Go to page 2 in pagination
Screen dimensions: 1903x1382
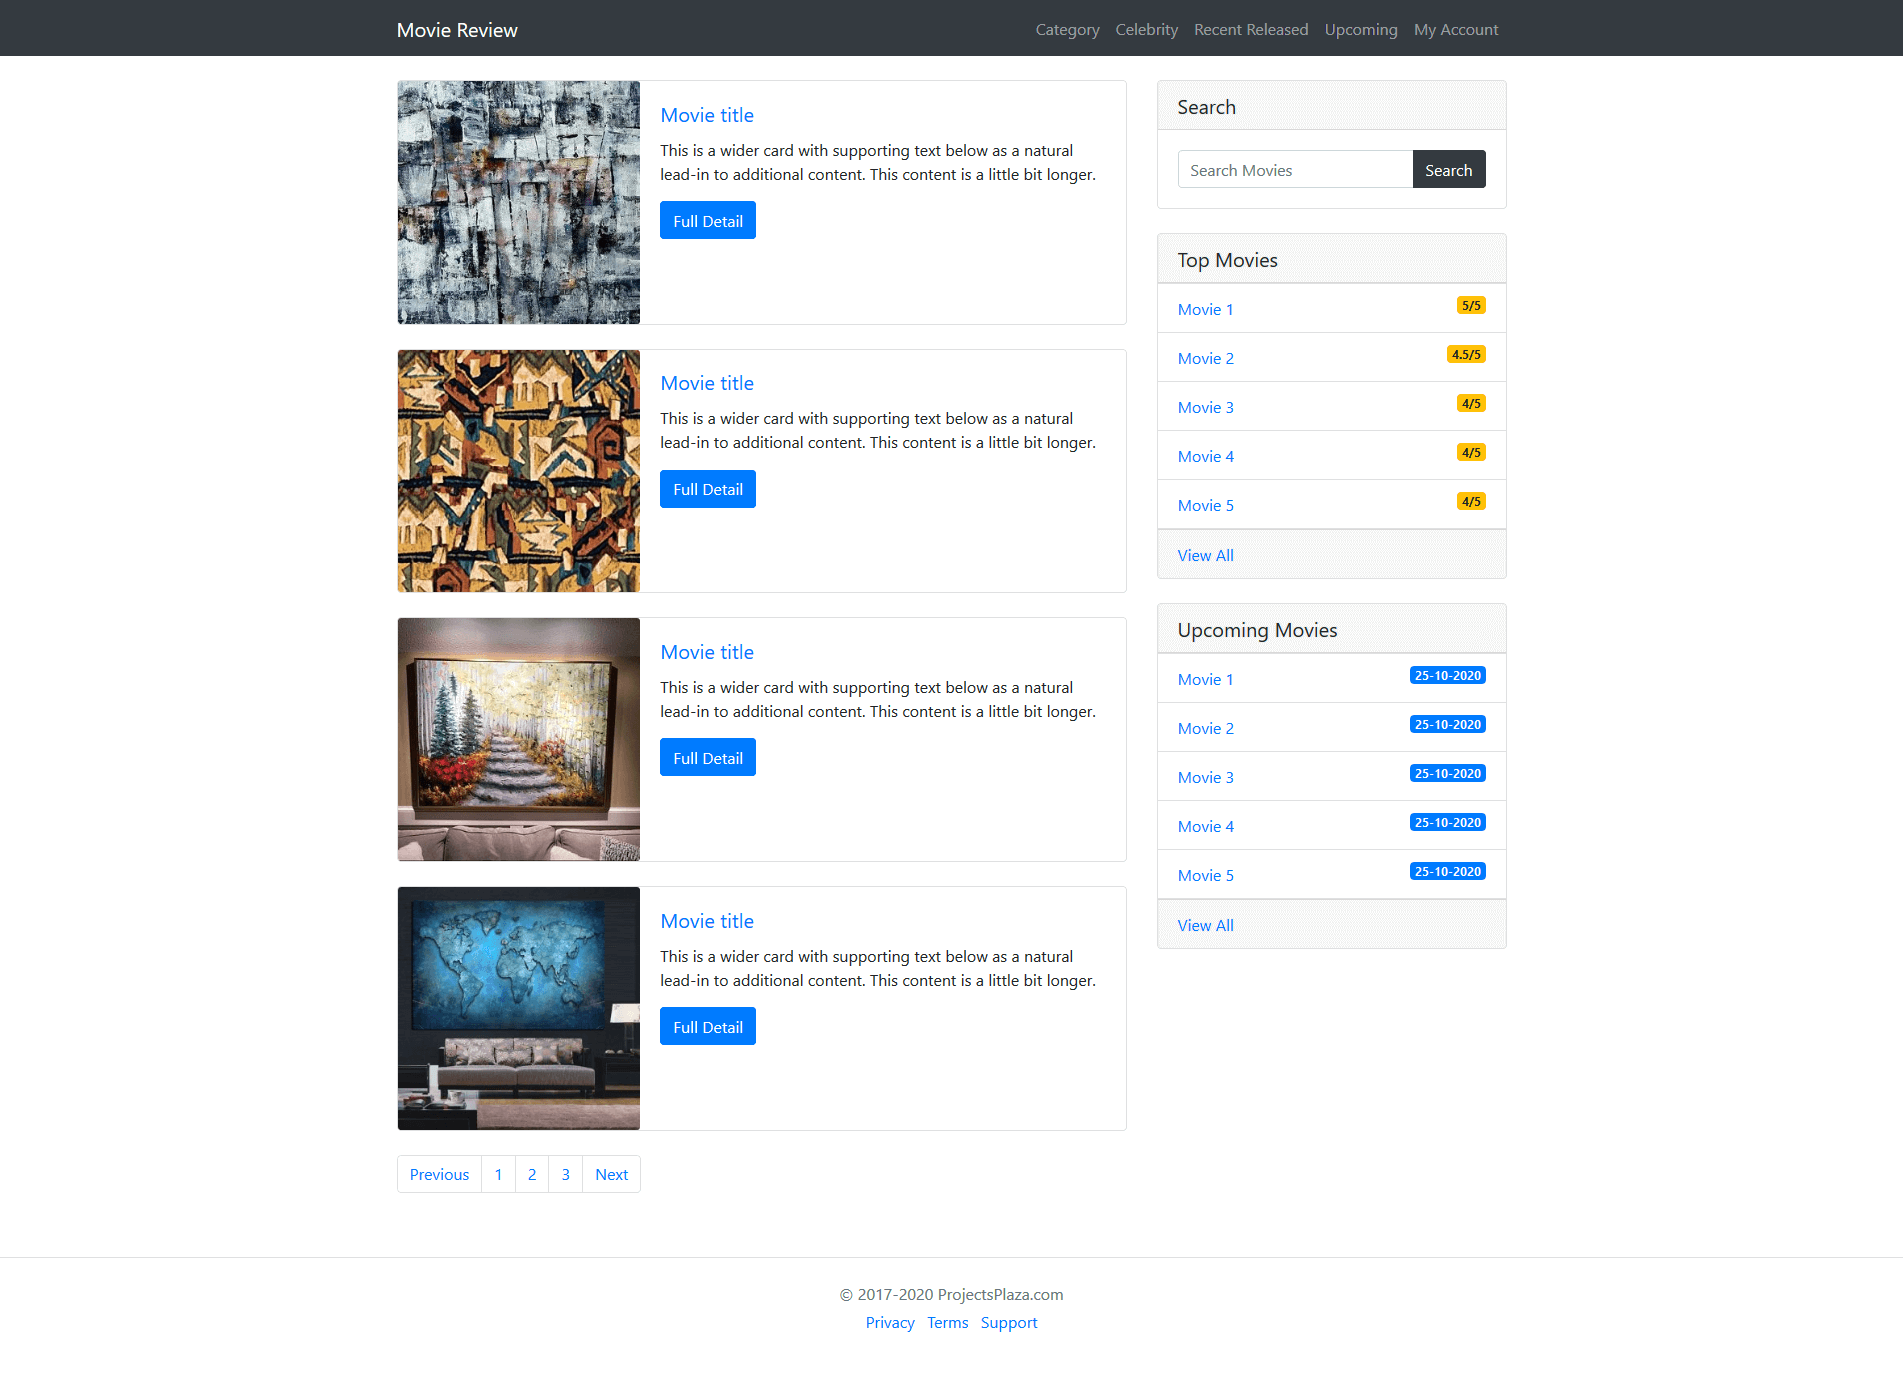532,1174
